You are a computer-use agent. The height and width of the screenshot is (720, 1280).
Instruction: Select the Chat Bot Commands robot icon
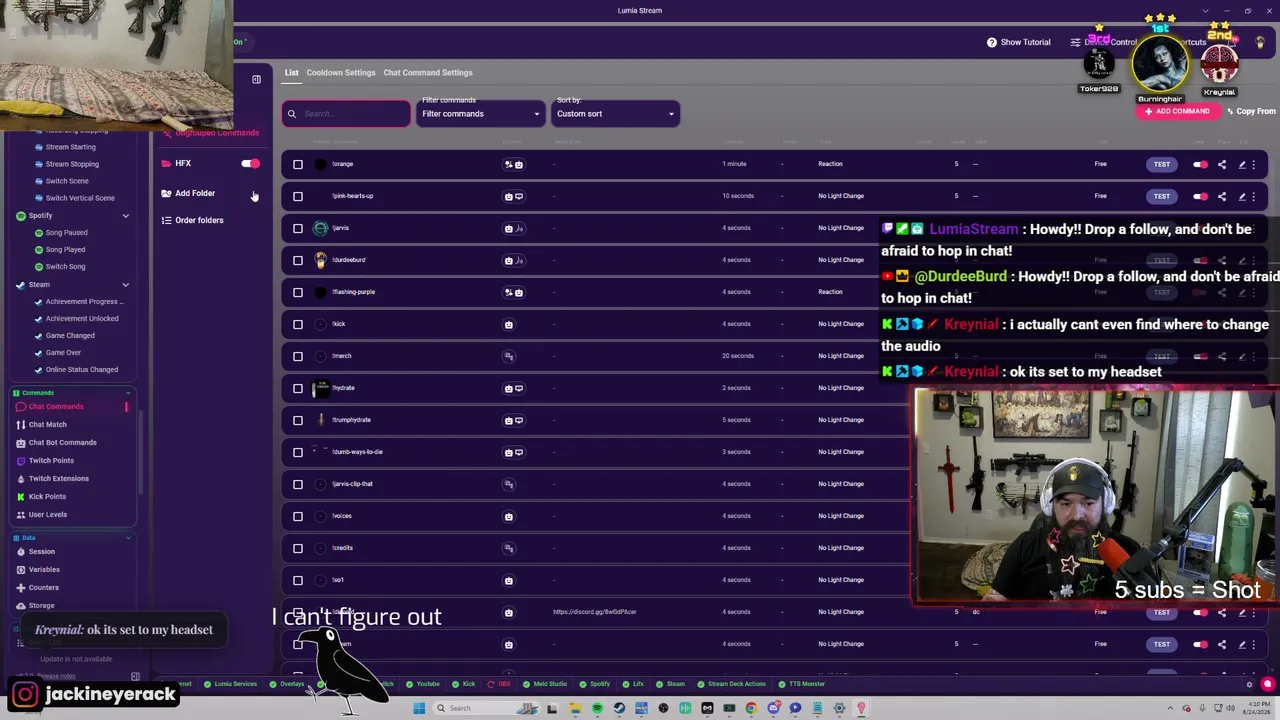click(x=20, y=443)
